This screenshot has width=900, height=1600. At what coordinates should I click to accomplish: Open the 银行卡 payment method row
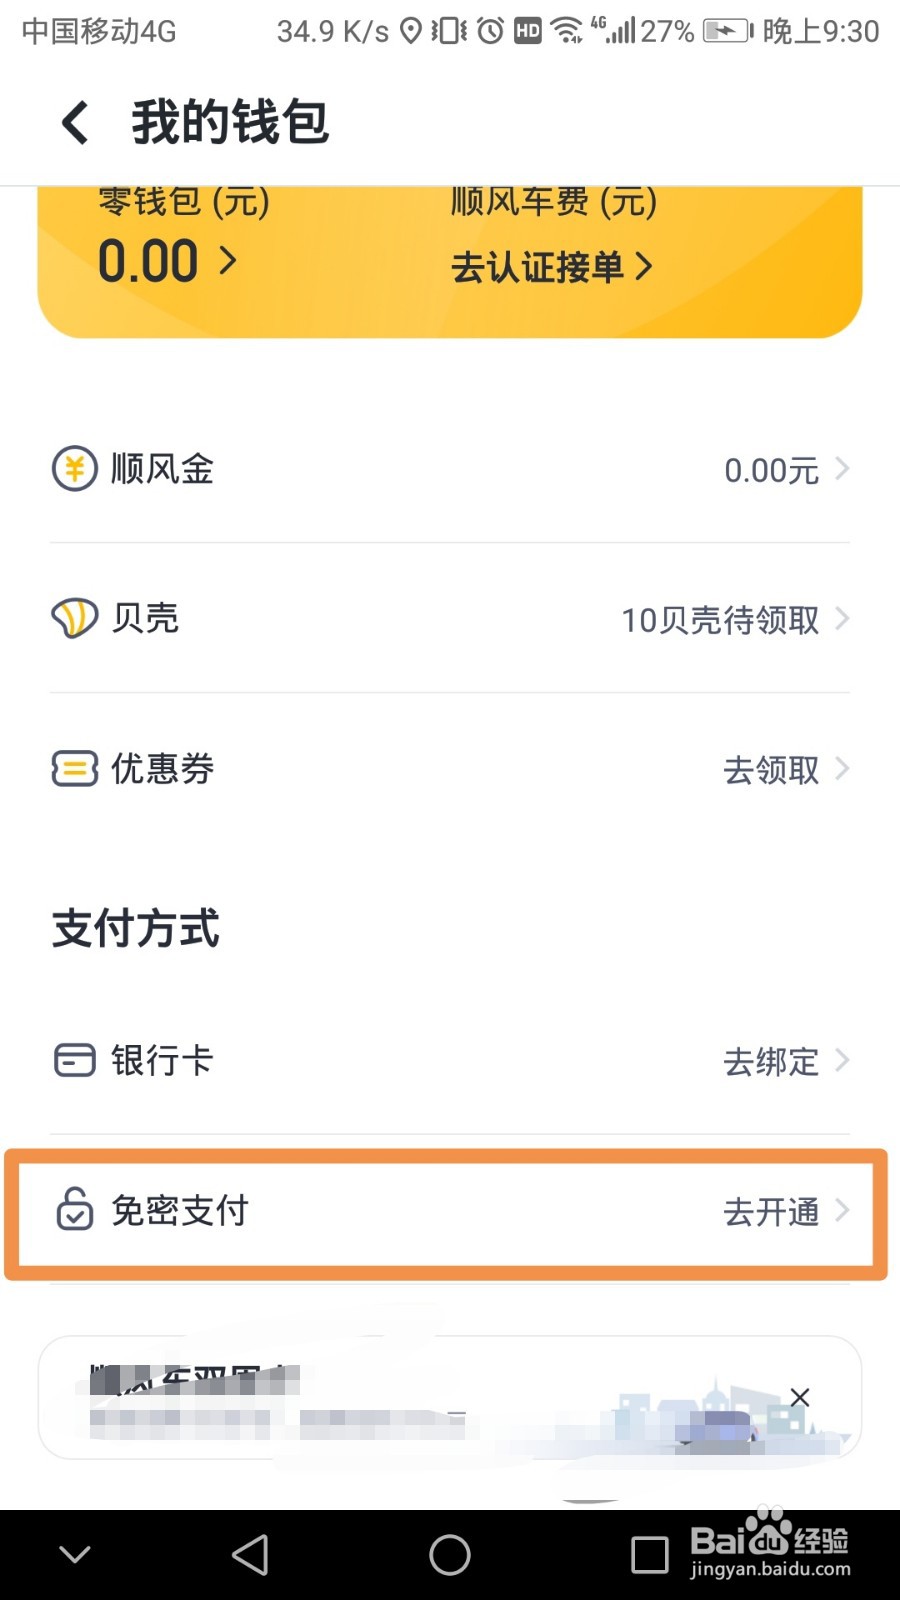(450, 1060)
